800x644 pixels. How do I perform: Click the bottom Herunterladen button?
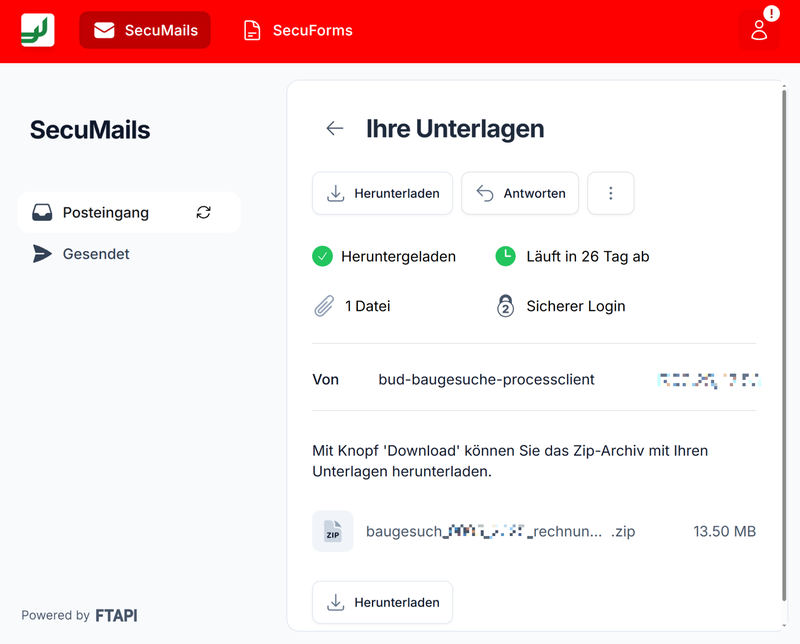(382, 602)
